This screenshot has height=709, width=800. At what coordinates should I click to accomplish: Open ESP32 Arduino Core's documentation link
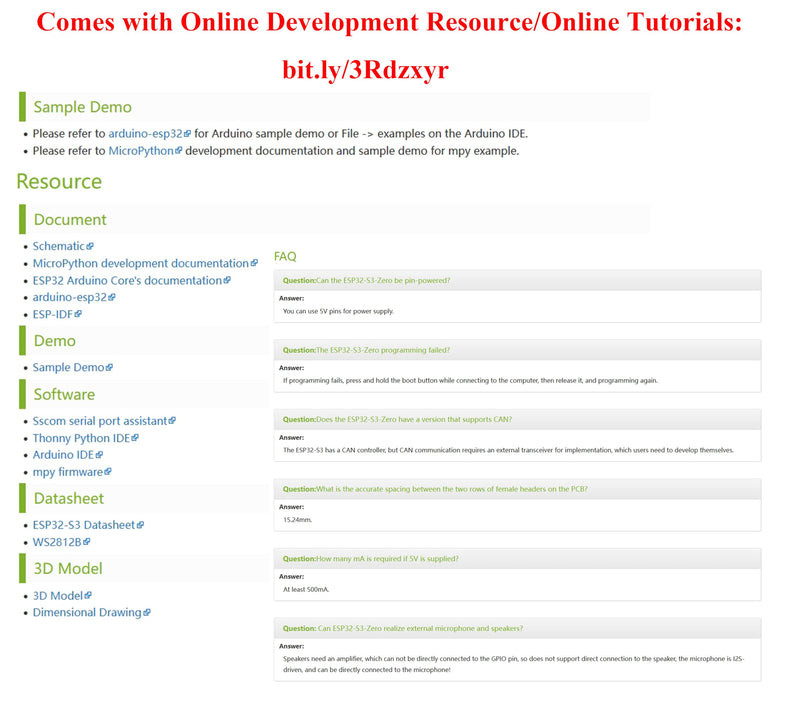(x=127, y=280)
